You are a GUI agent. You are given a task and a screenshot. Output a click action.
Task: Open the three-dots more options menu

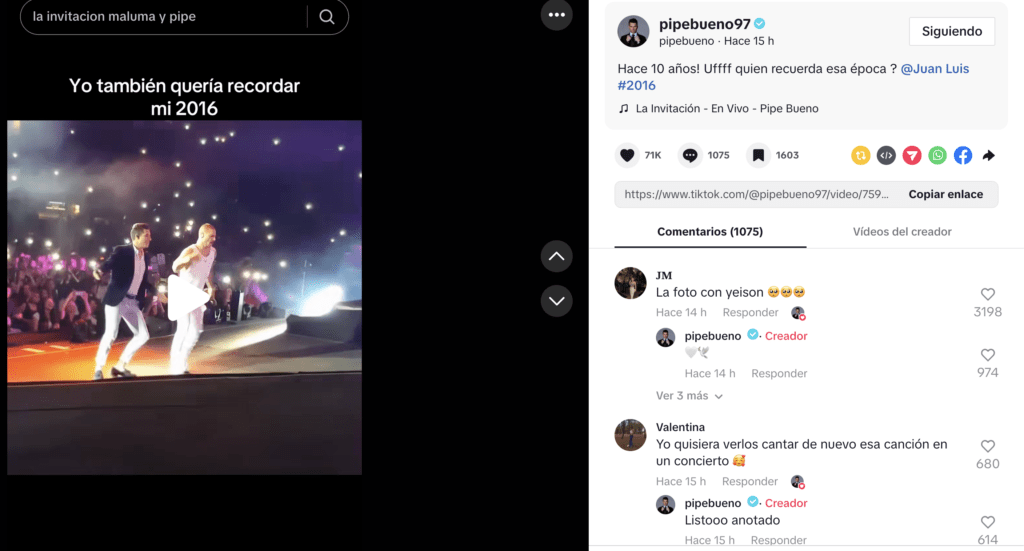point(557,15)
